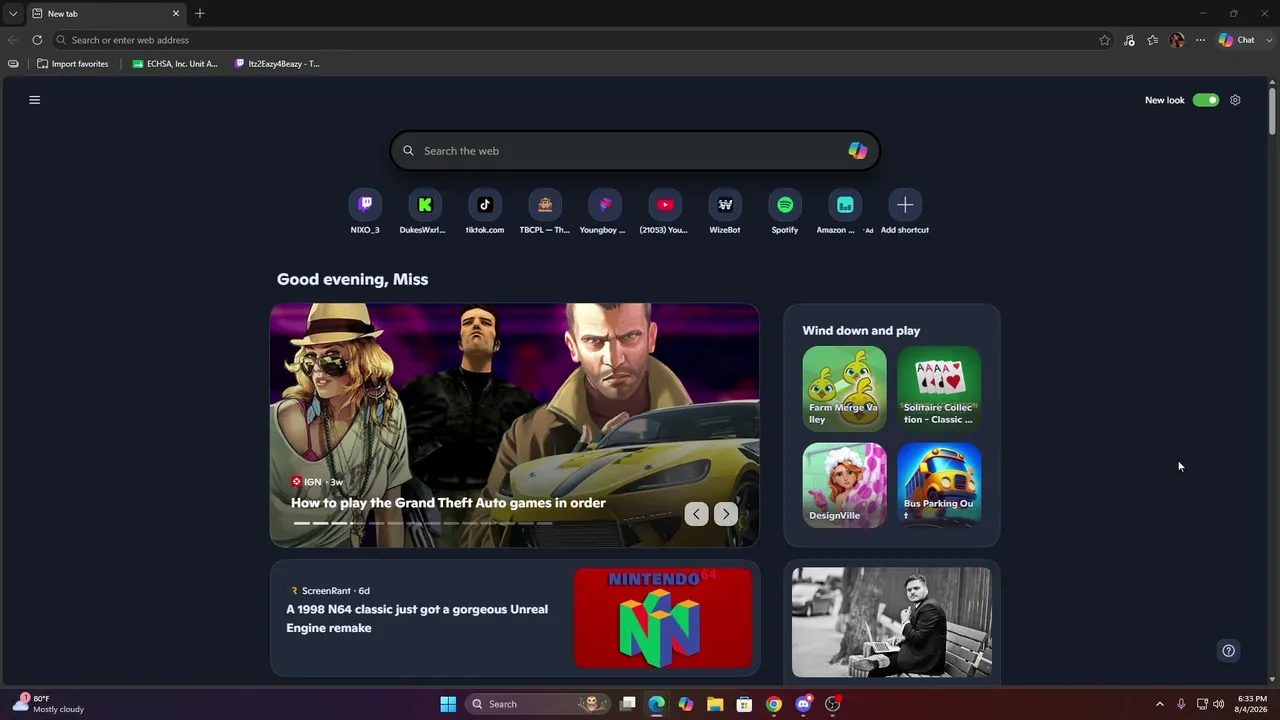Refresh the page with the reload button
Image resolution: width=1280 pixels, height=720 pixels.
click(37, 40)
